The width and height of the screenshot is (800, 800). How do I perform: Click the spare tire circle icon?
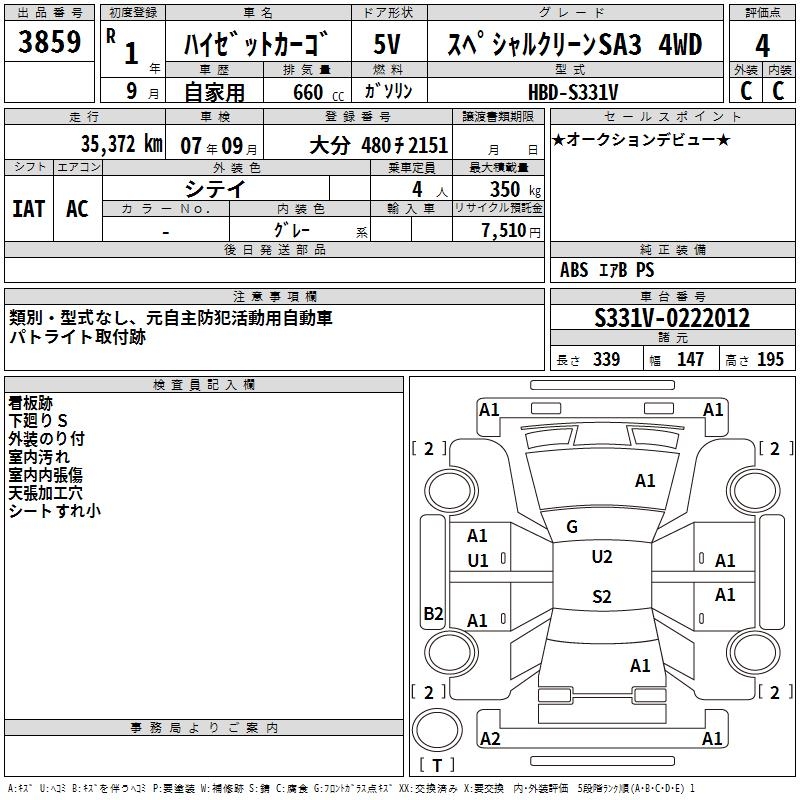437,730
